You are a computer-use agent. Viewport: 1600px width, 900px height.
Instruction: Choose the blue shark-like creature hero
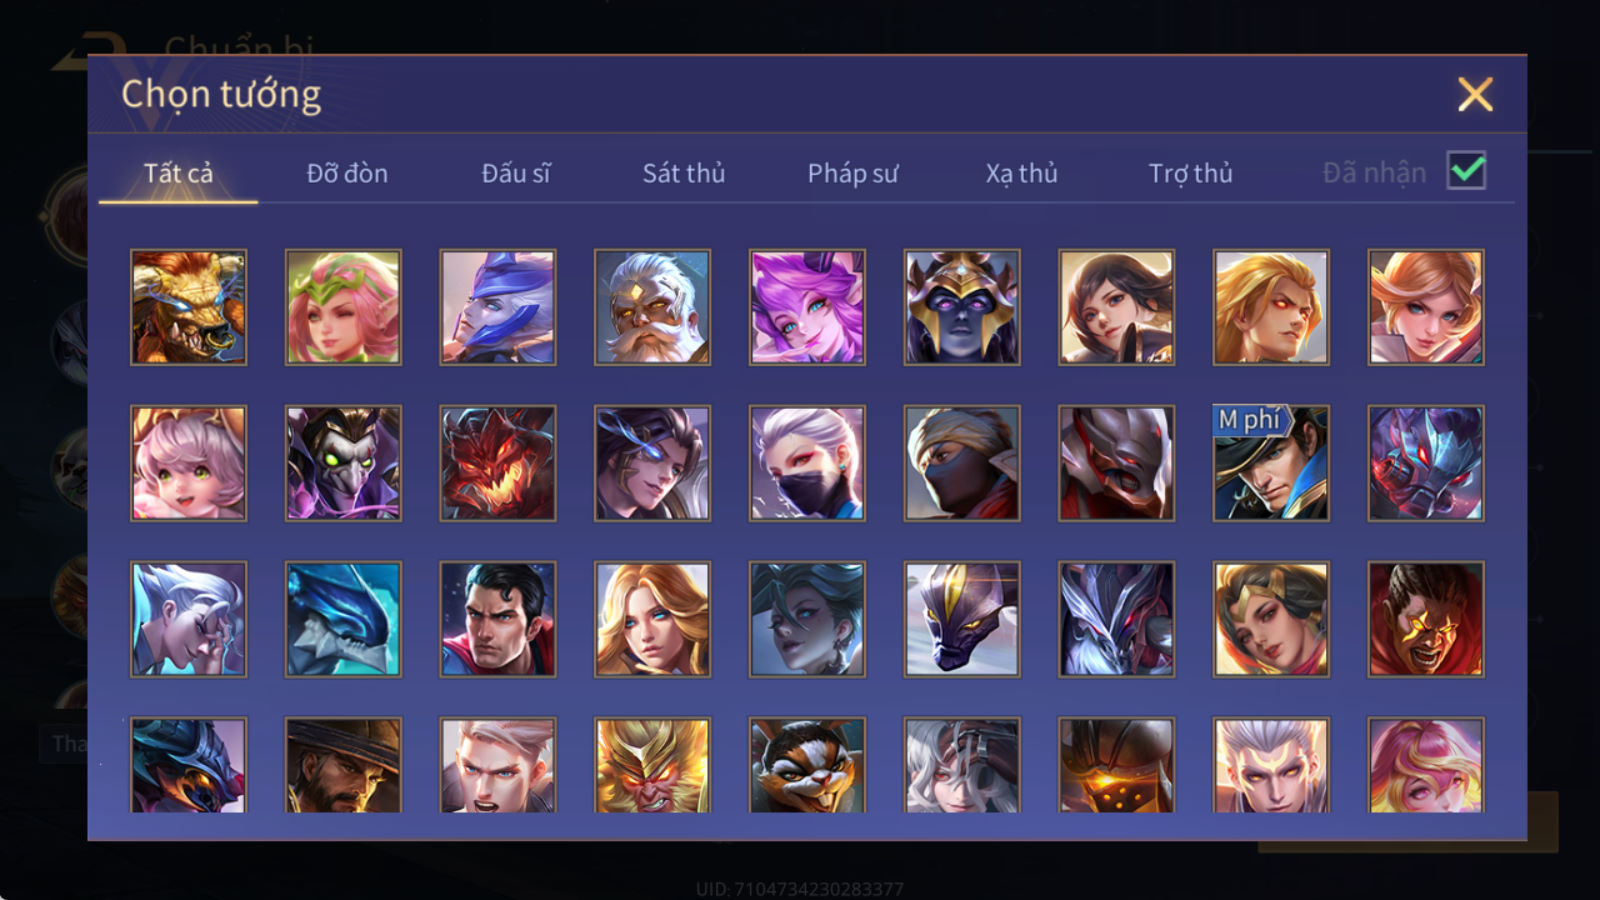point(343,619)
